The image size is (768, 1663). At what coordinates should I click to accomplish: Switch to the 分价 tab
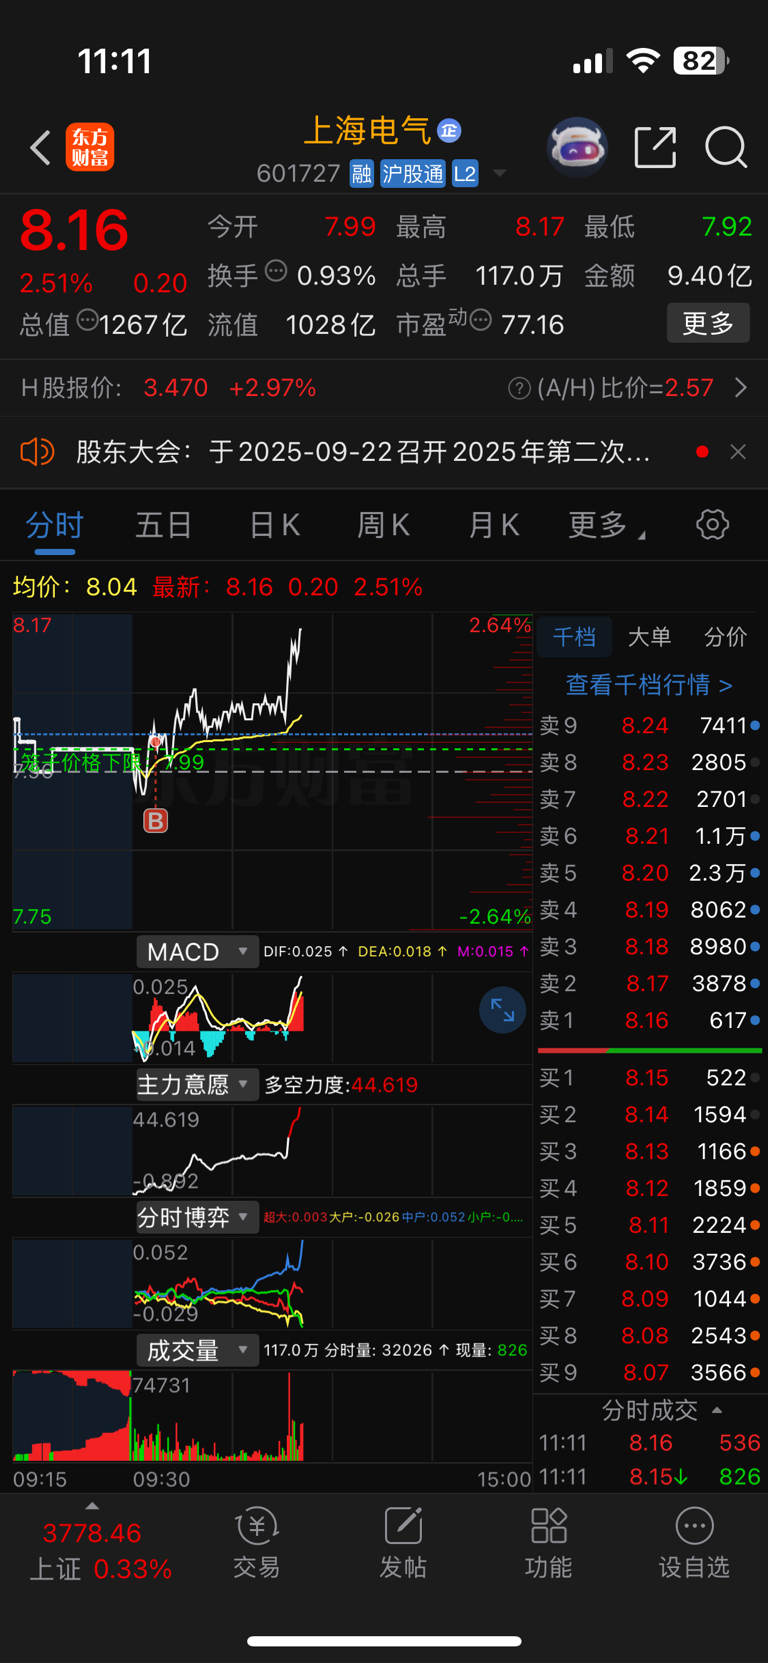(x=725, y=637)
